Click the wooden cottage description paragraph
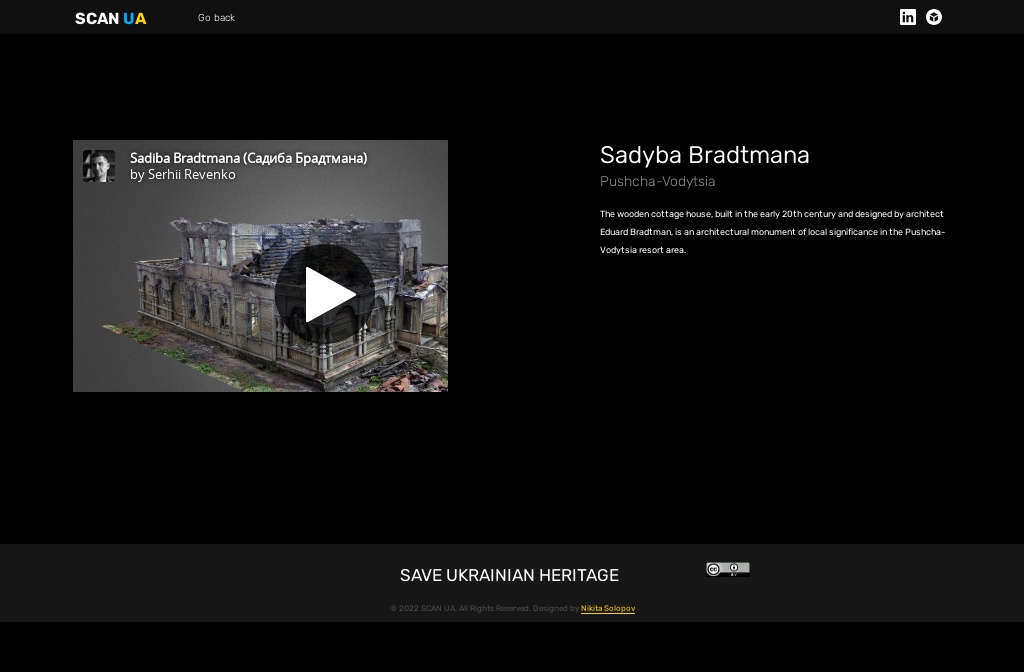 [772, 232]
